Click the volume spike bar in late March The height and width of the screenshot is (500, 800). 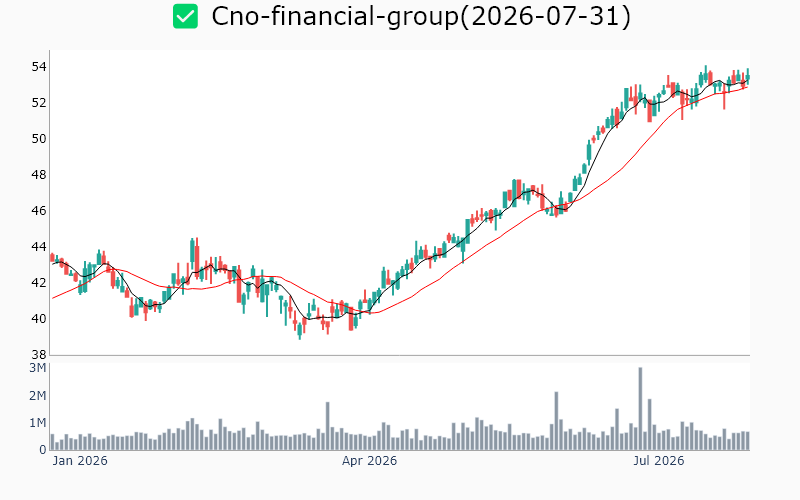[x=328, y=426]
